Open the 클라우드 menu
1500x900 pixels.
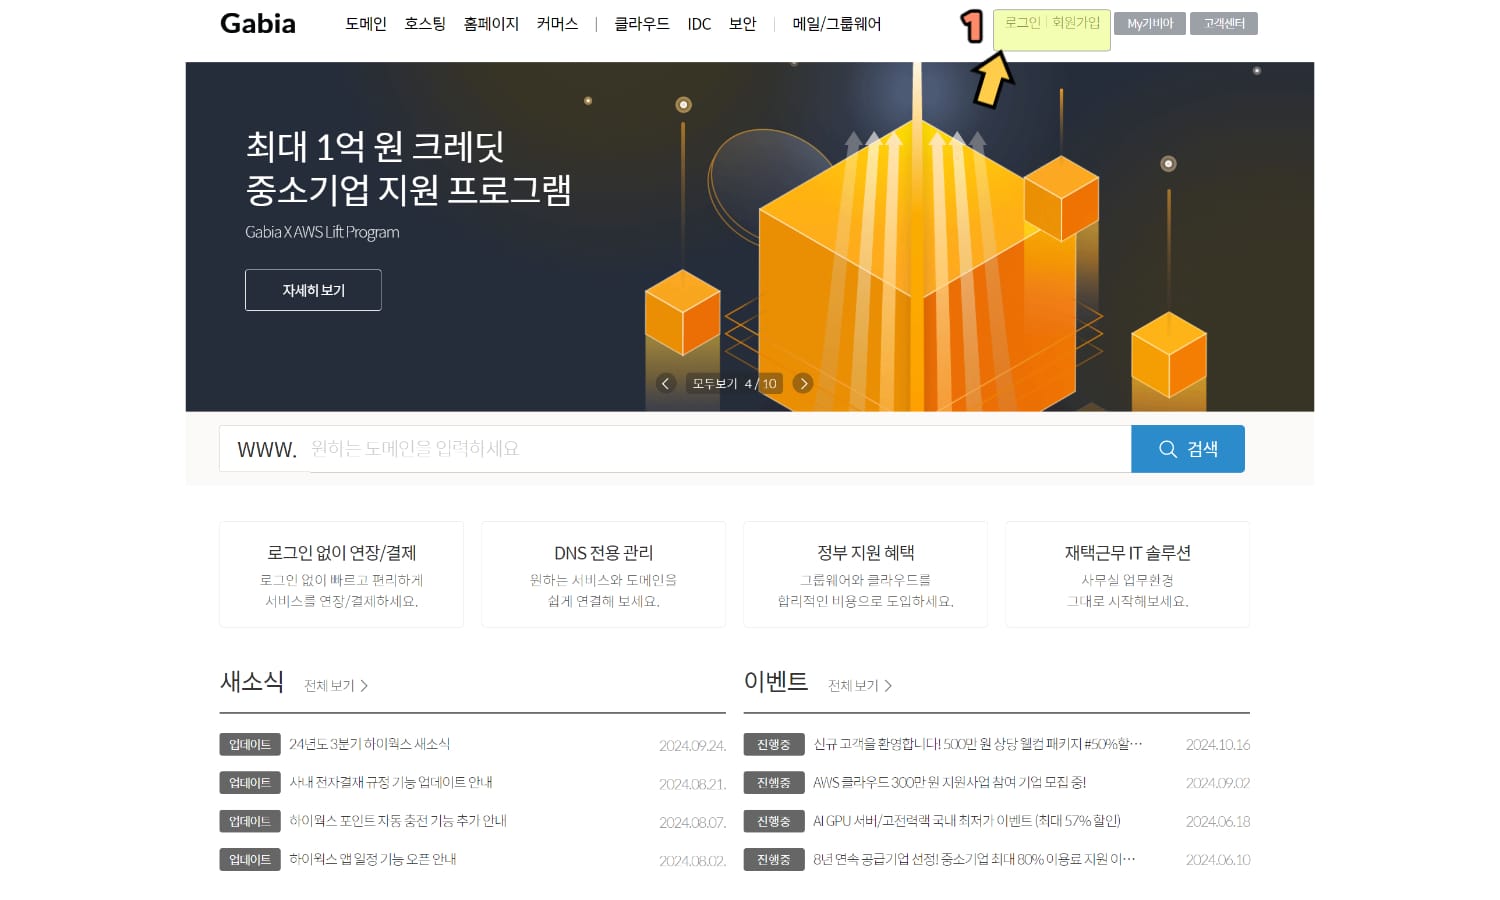coord(642,23)
